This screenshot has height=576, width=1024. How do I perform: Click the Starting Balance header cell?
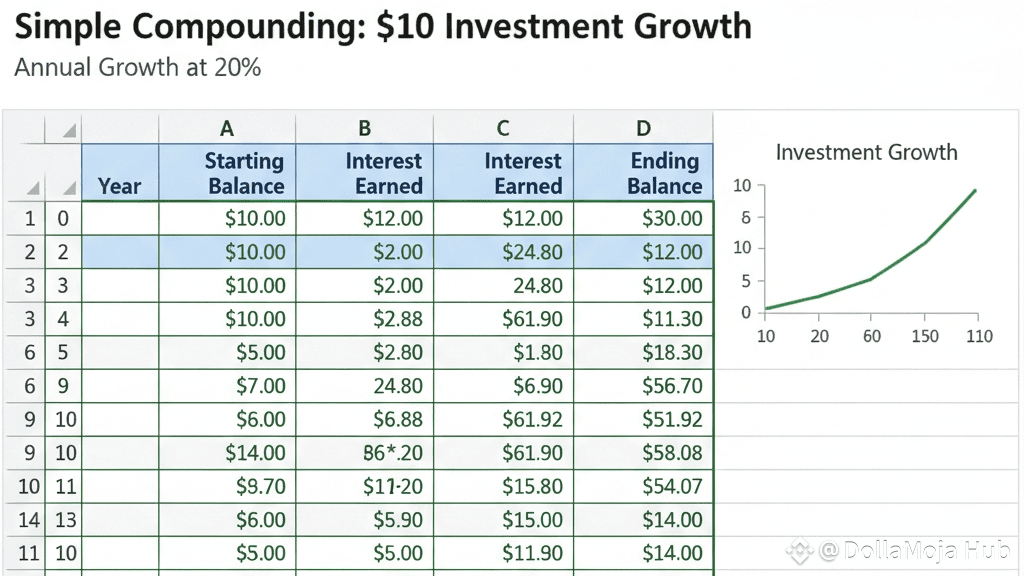pos(227,173)
